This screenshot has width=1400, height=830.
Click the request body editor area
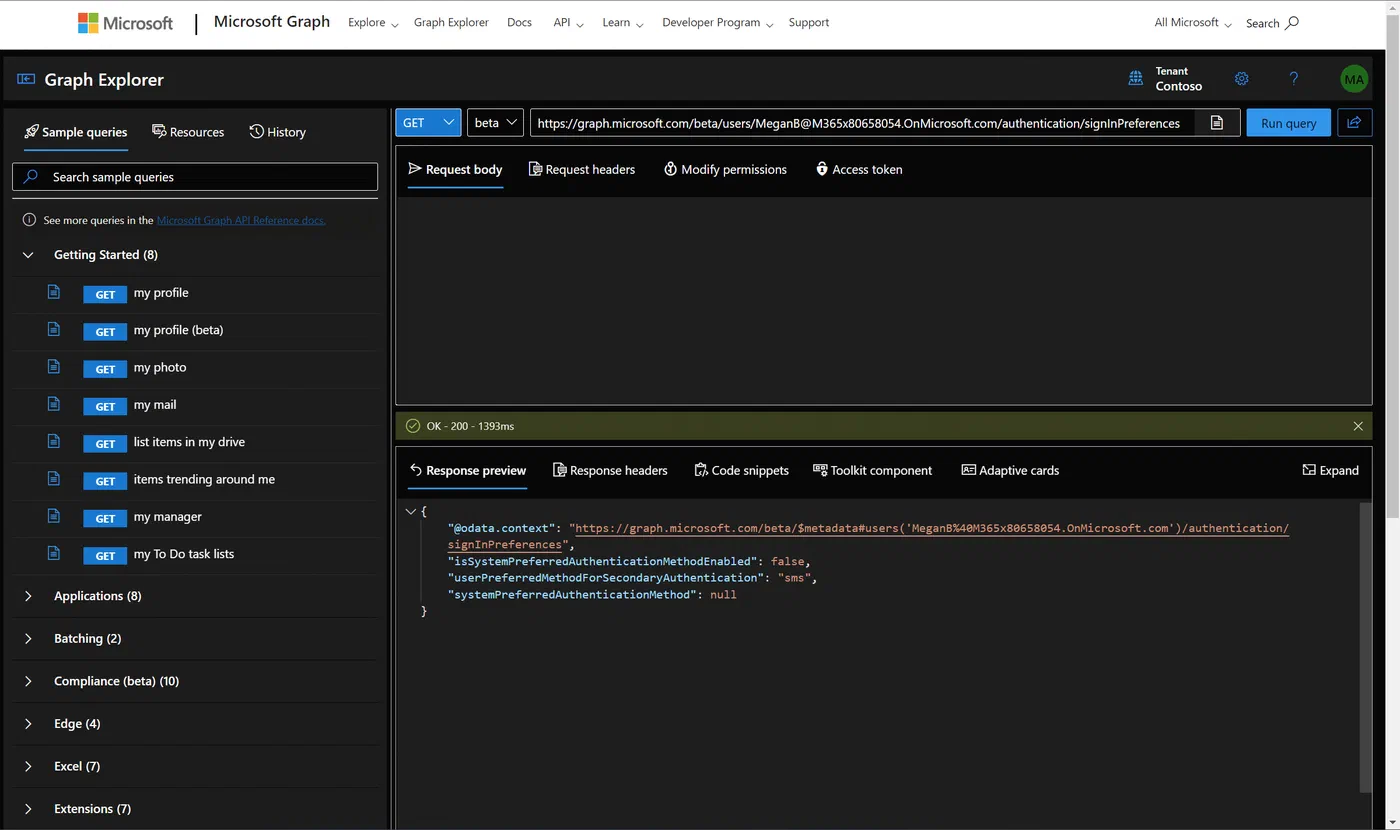(883, 300)
